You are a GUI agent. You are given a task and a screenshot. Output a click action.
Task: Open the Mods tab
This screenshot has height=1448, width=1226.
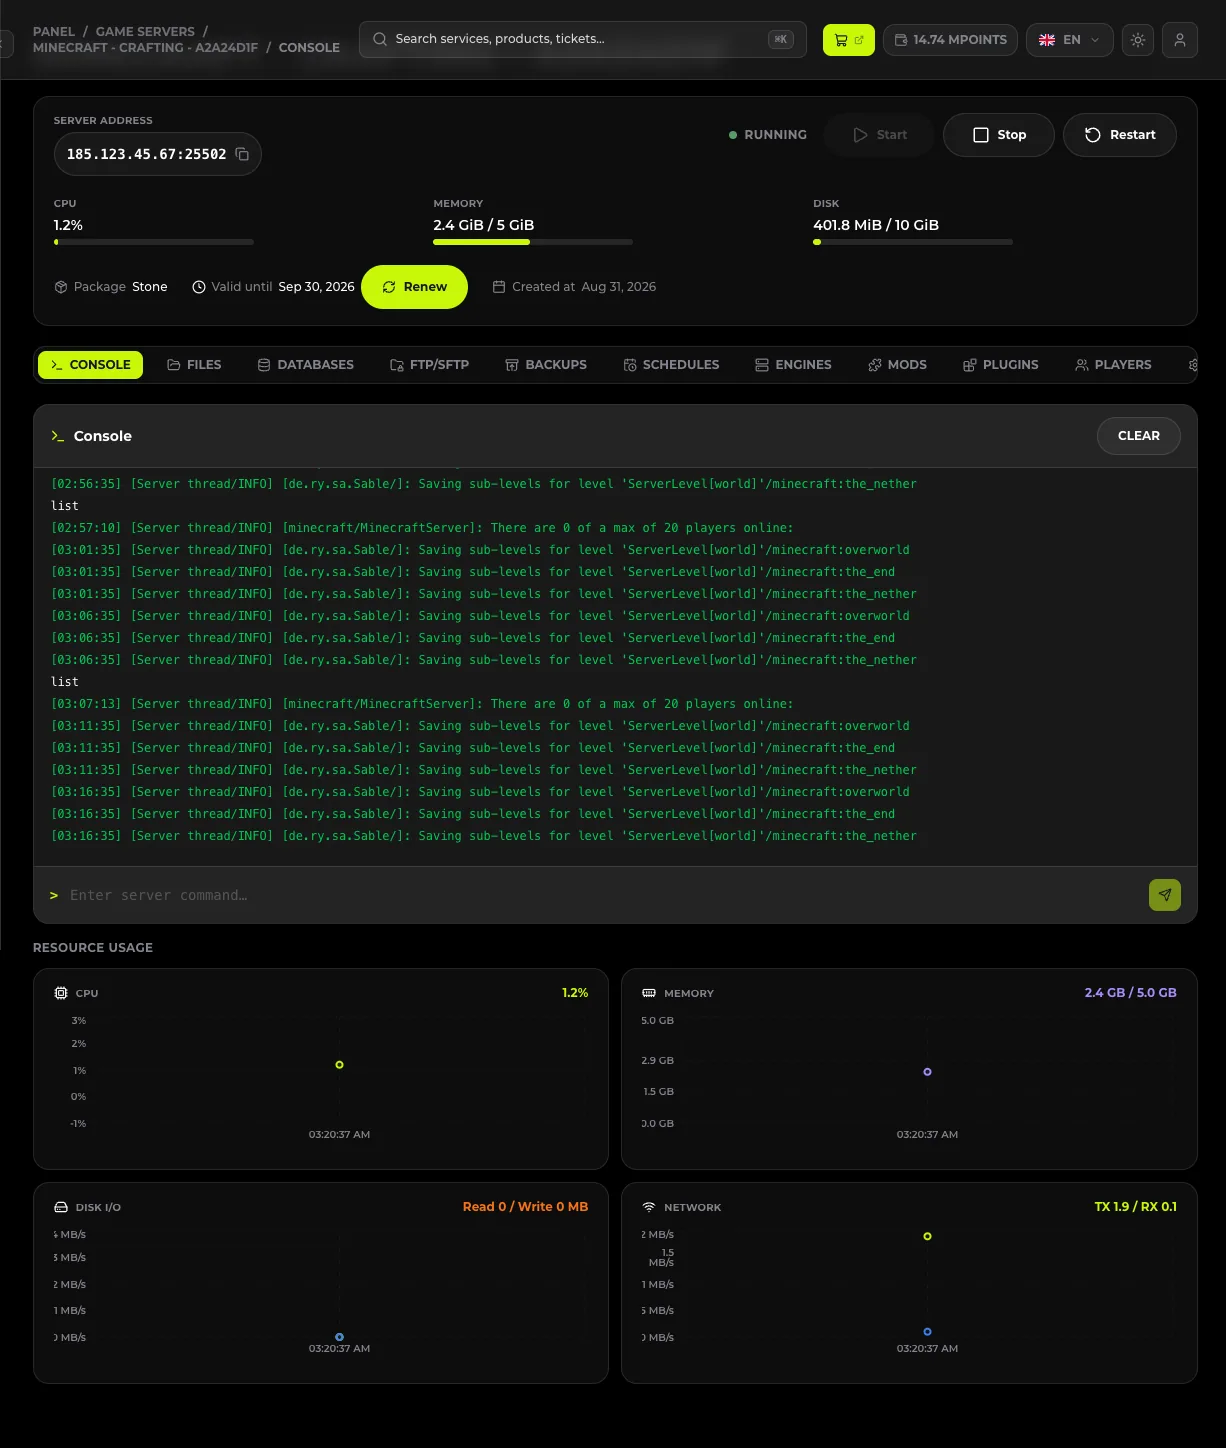click(897, 365)
